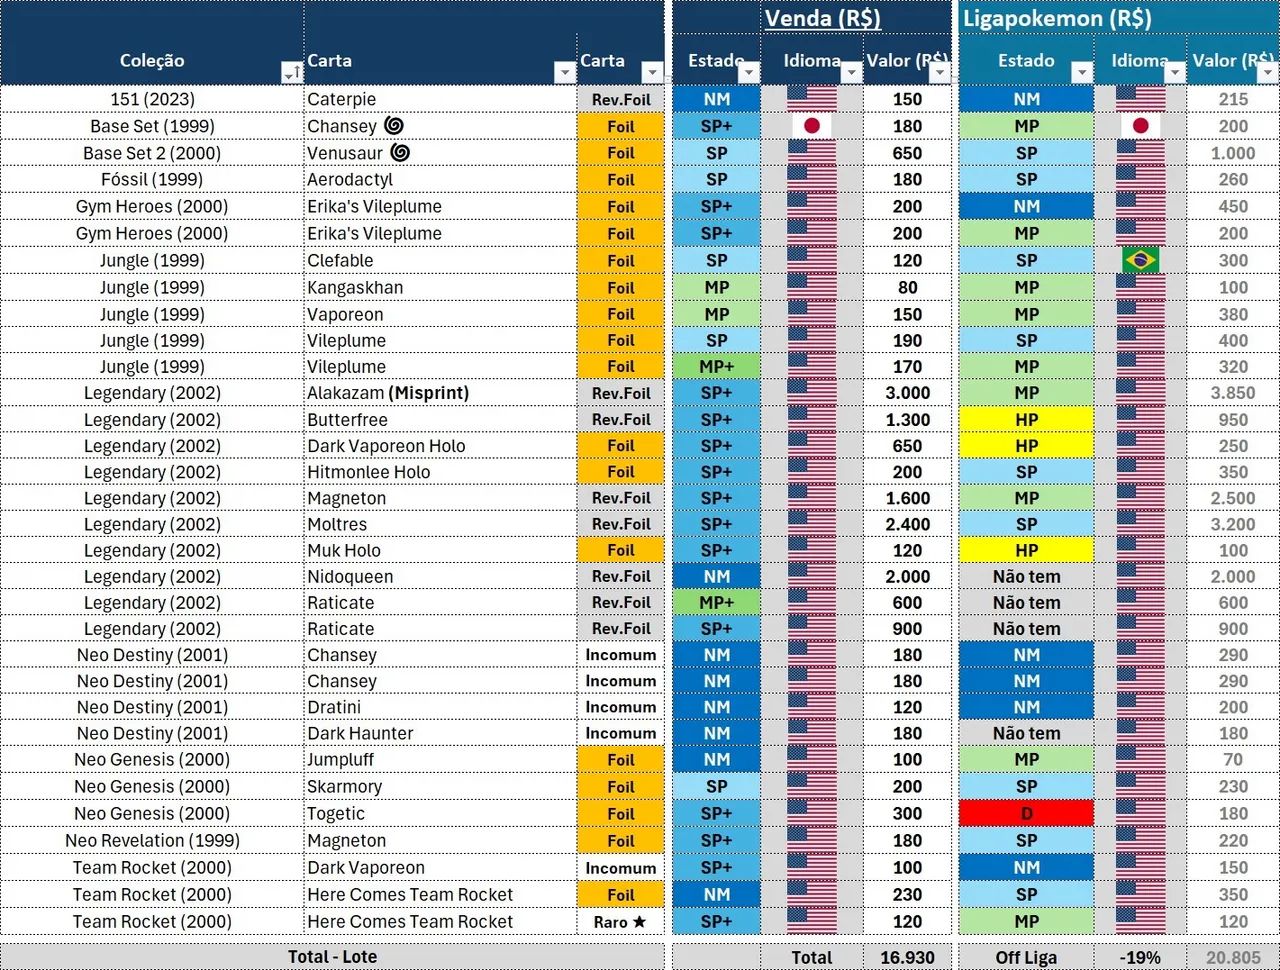Click the "Raro ★" cell
This screenshot has width=1280, height=970.
point(621,922)
